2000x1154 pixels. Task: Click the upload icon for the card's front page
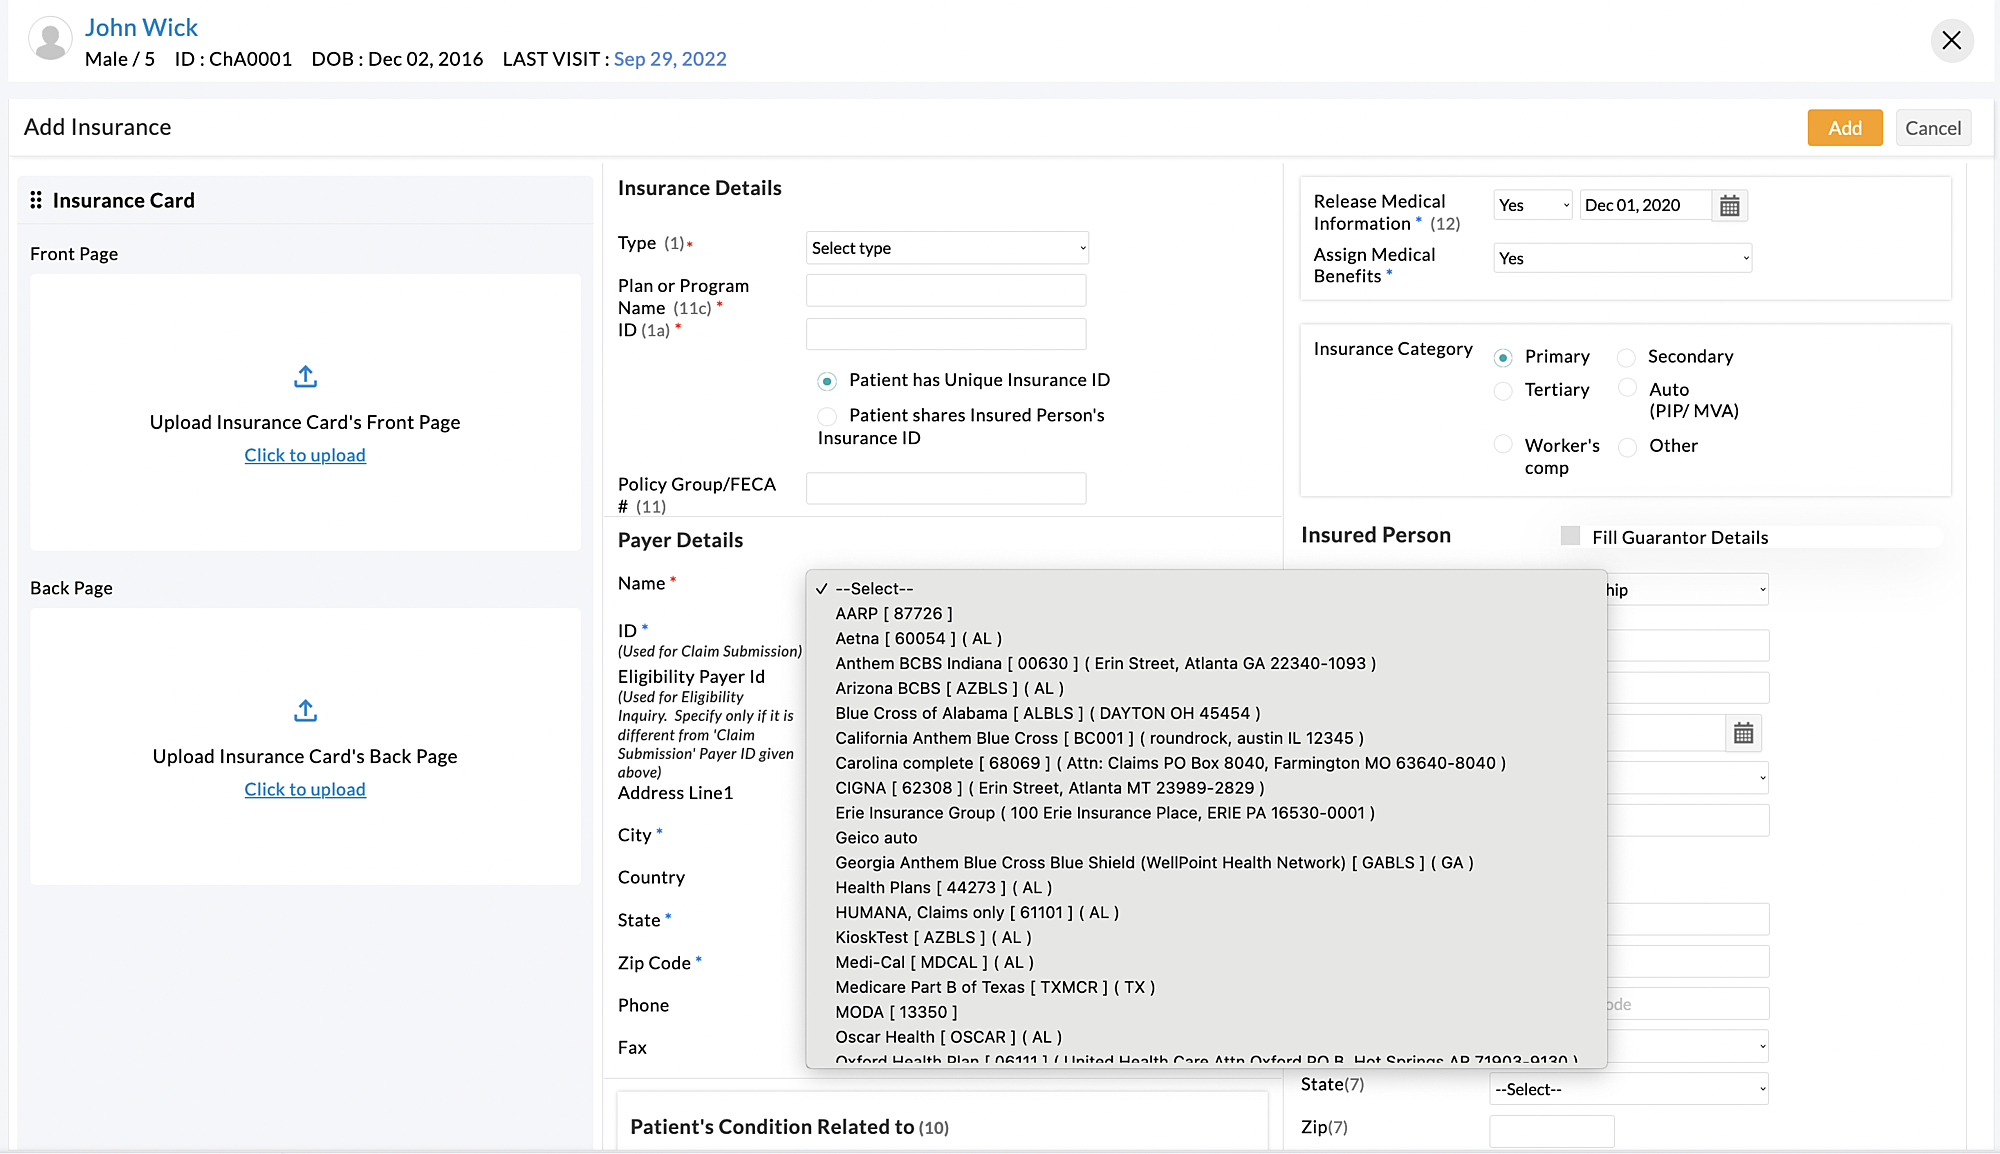tap(305, 377)
